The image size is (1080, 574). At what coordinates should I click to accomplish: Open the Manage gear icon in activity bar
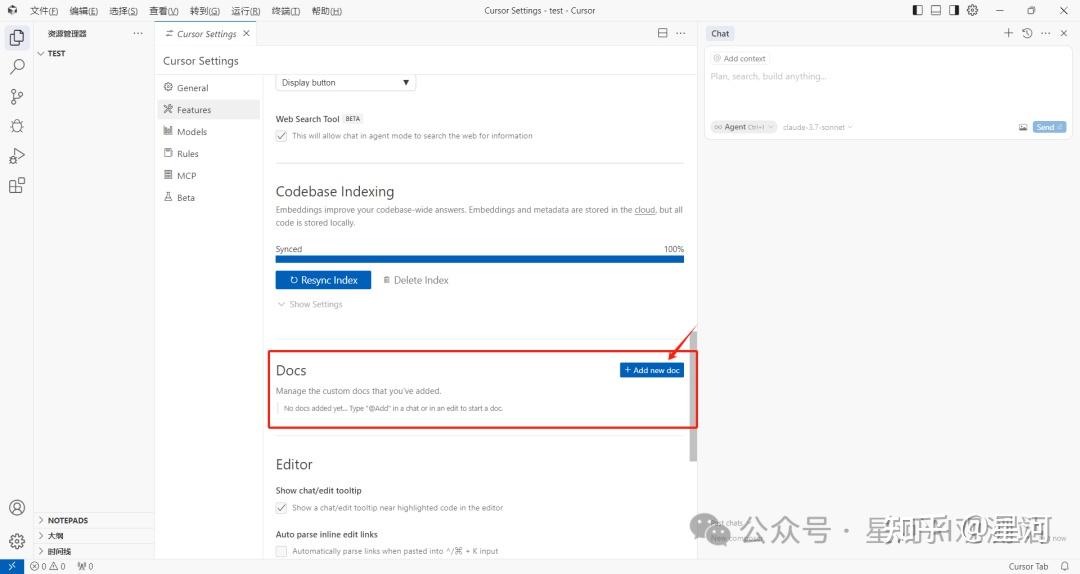(x=17, y=541)
